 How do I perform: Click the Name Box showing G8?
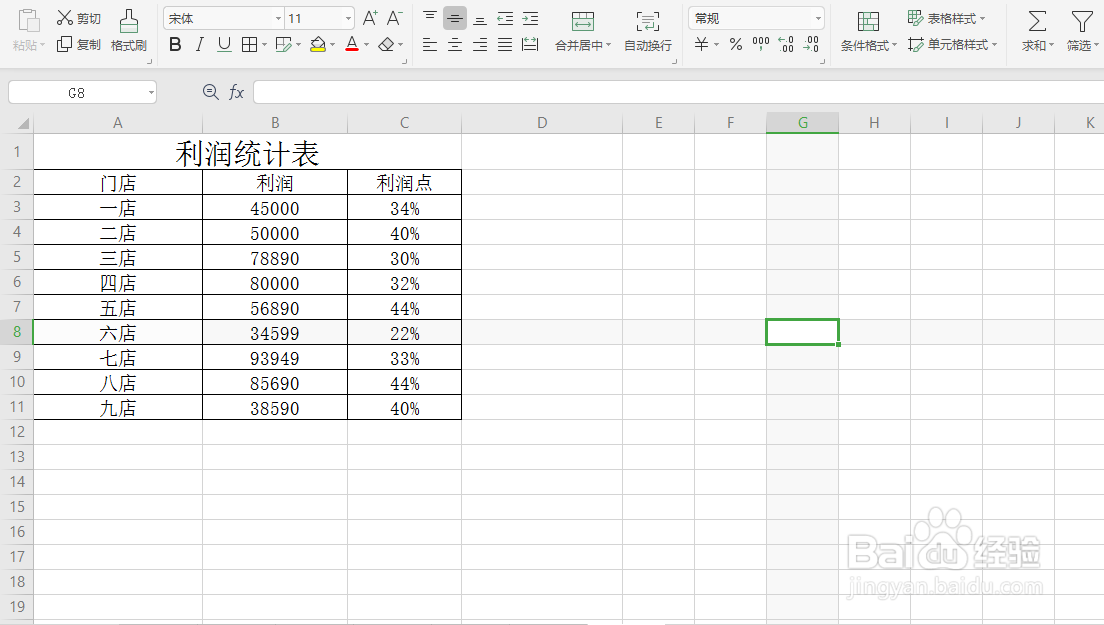pos(77,92)
